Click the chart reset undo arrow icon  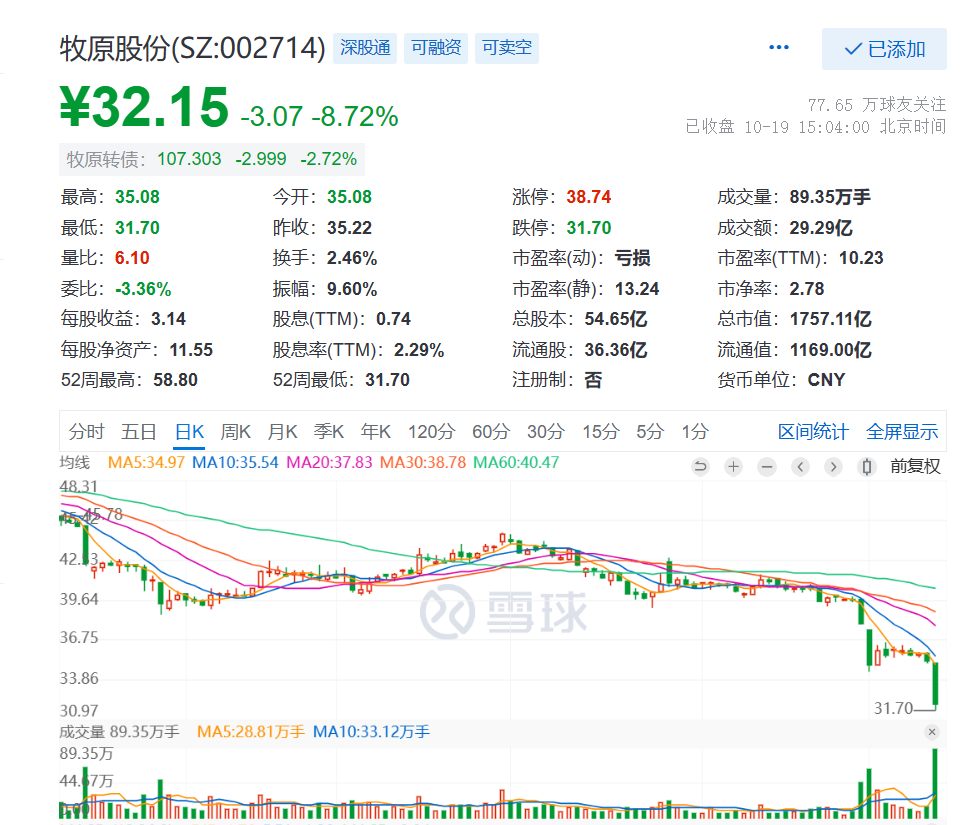(x=700, y=466)
